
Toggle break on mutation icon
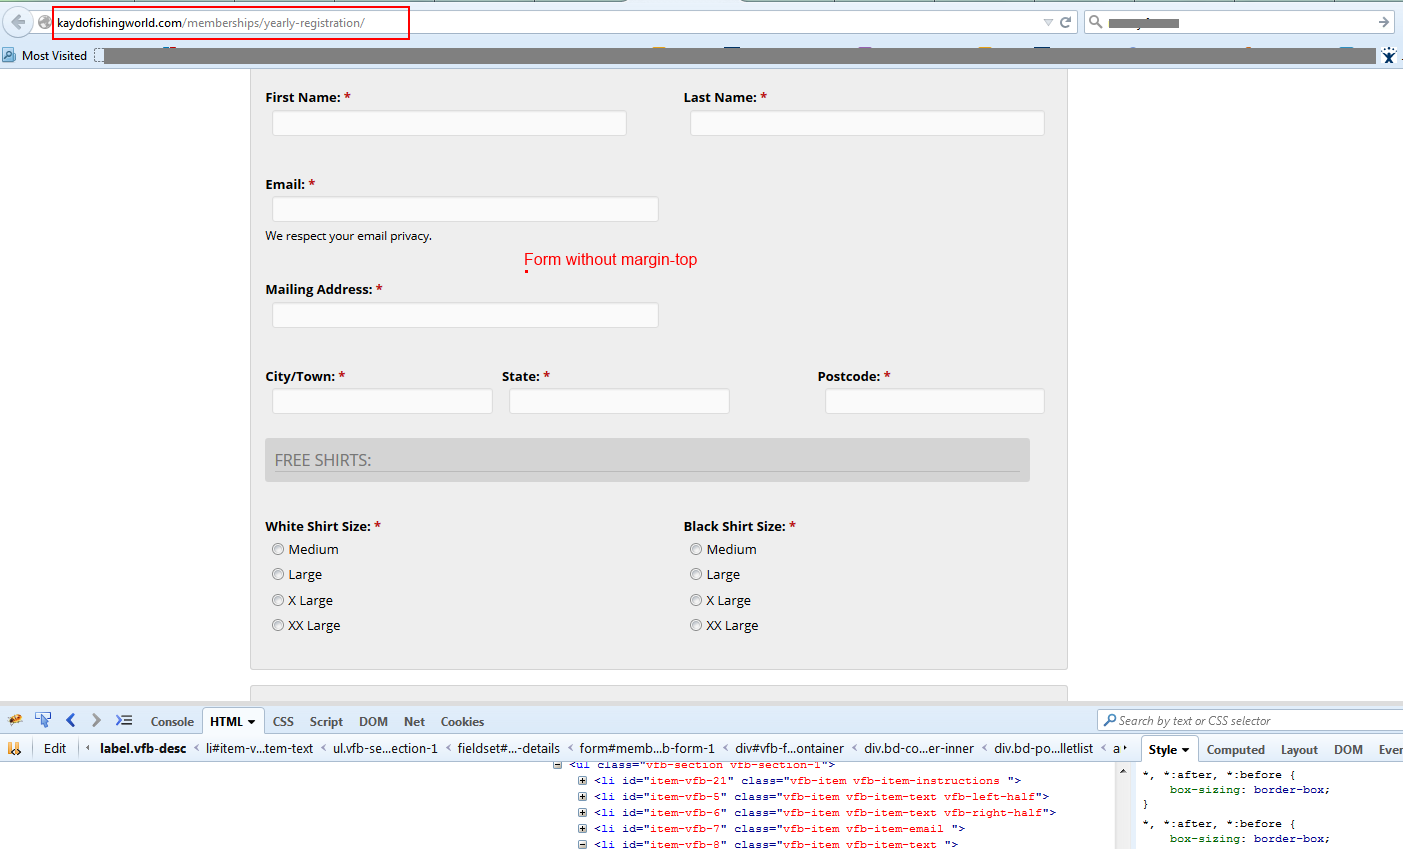pos(16,748)
